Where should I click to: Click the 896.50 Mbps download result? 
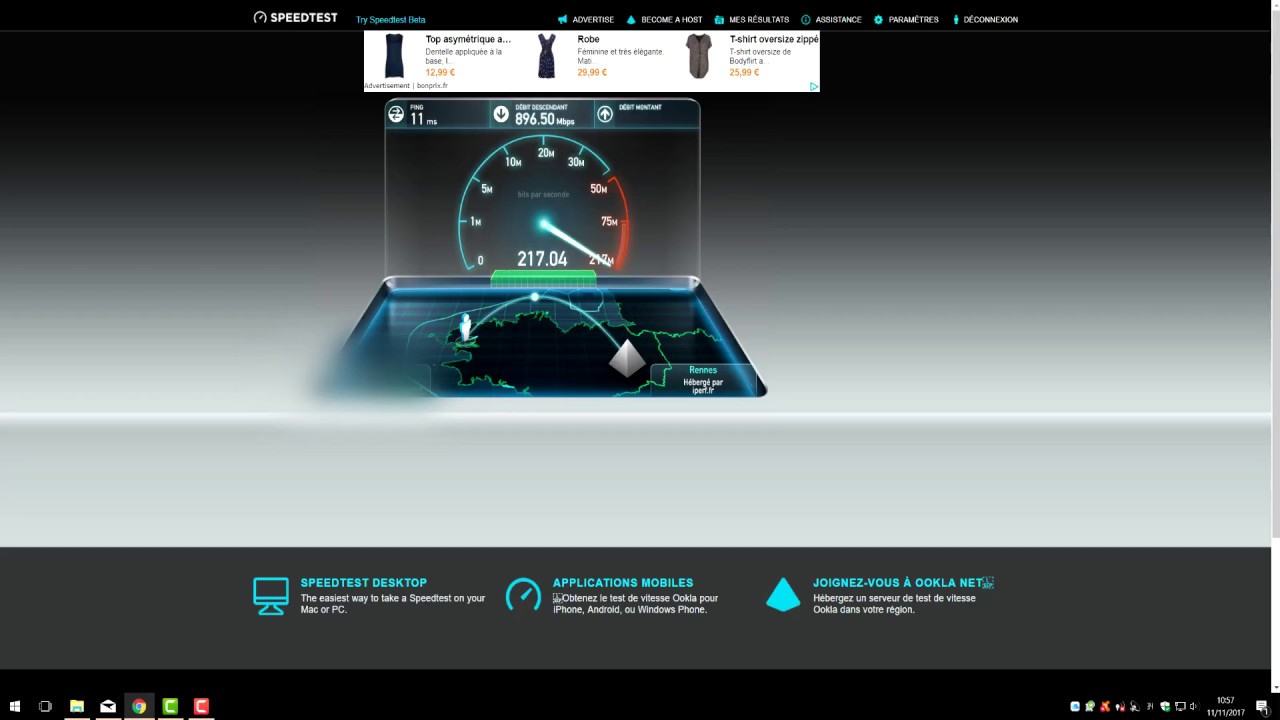pos(545,119)
